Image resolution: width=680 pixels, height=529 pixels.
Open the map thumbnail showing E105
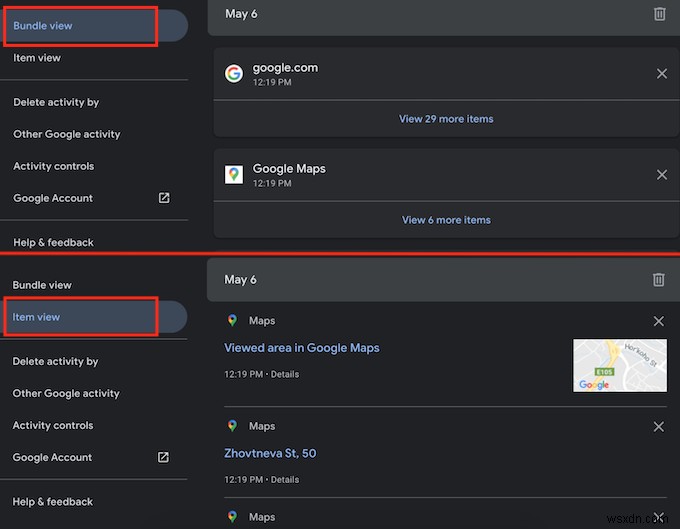click(x=620, y=366)
